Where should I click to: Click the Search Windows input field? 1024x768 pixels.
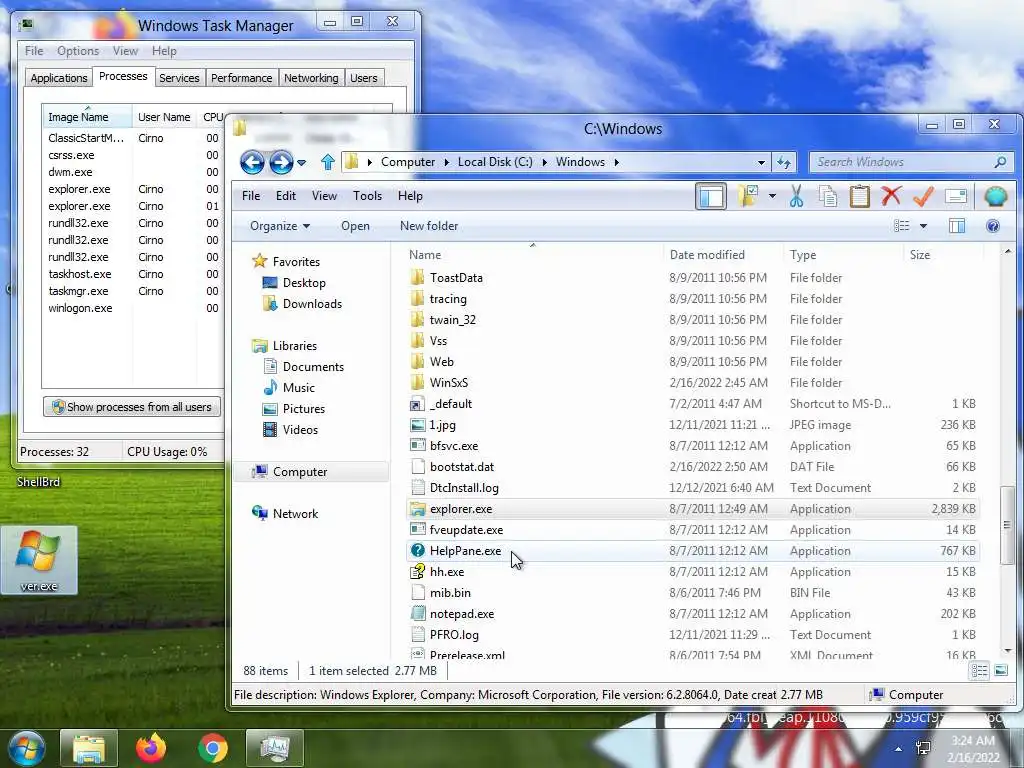click(x=912, y=162)
